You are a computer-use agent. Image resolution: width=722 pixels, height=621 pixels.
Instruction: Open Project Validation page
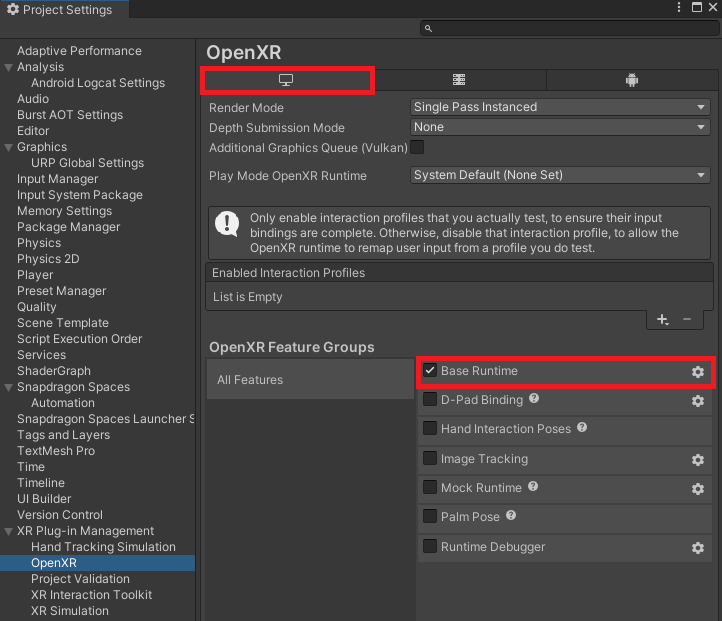click(80, 579)
